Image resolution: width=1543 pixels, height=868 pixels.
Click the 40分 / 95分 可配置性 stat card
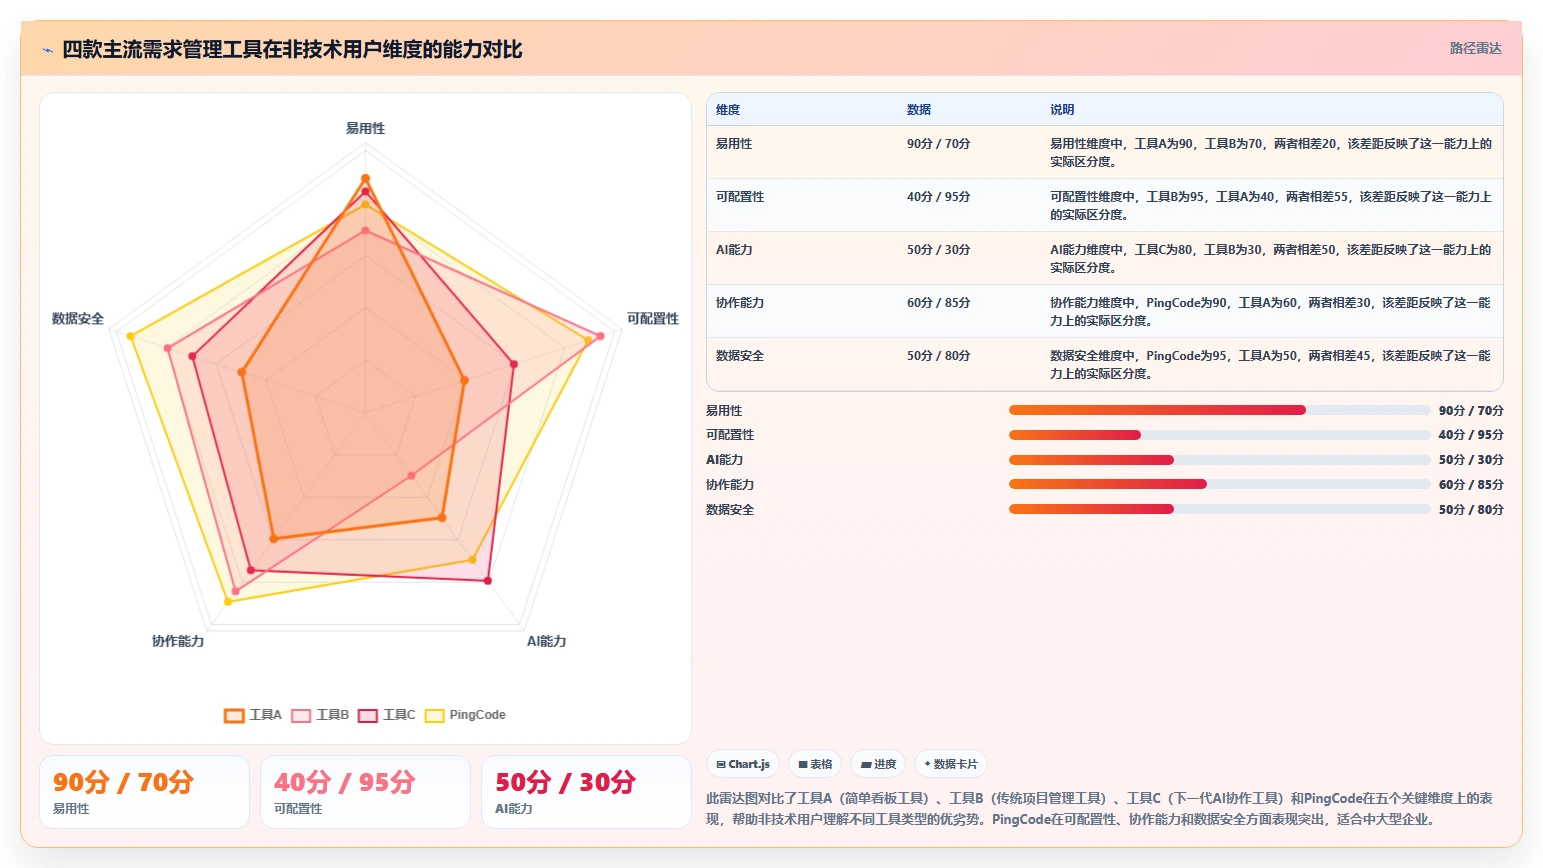coord(365,792)
